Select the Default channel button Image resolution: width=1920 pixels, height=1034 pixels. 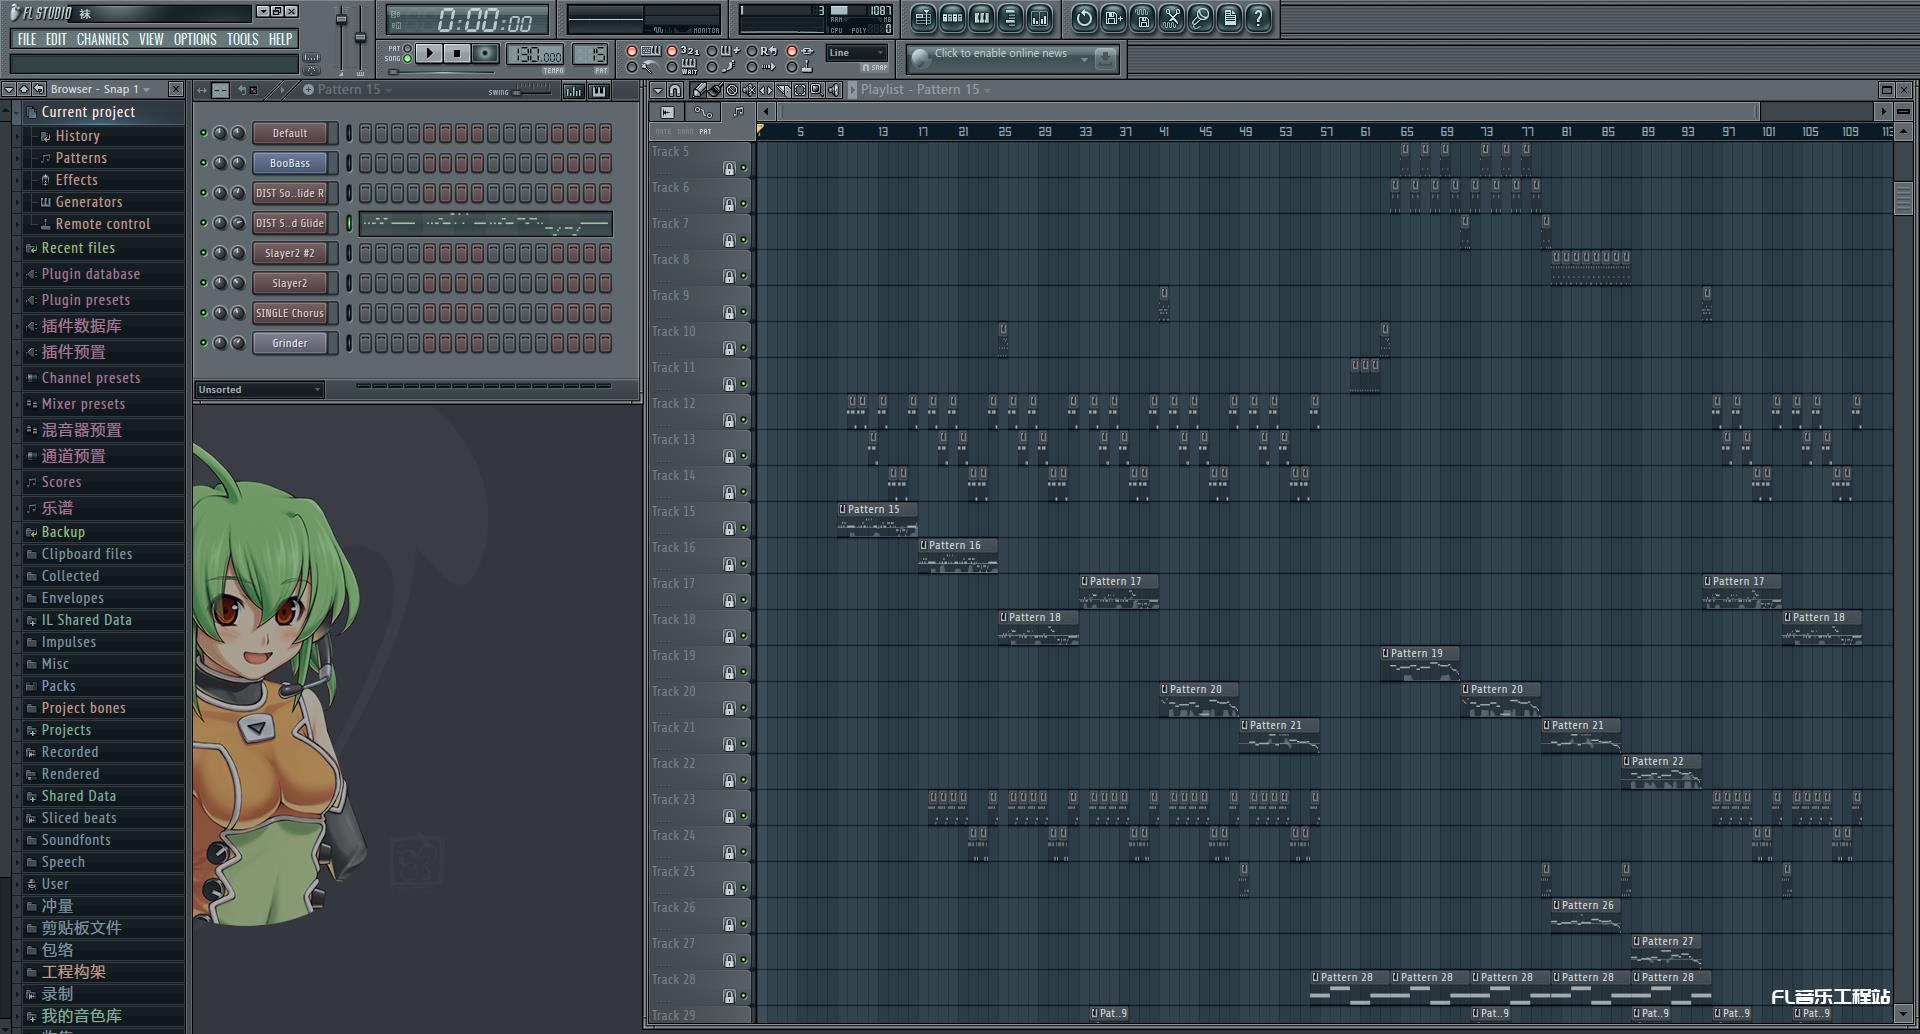point(290,133)
